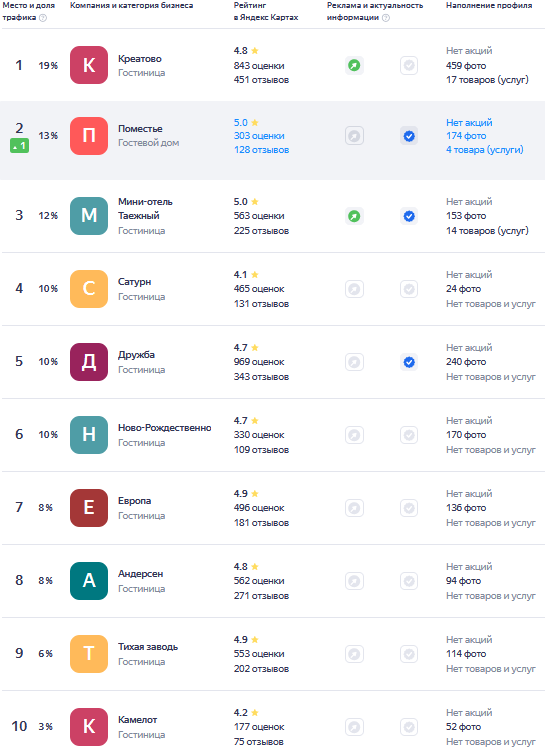Click the Камелот avatar icon

coord(89,727)
